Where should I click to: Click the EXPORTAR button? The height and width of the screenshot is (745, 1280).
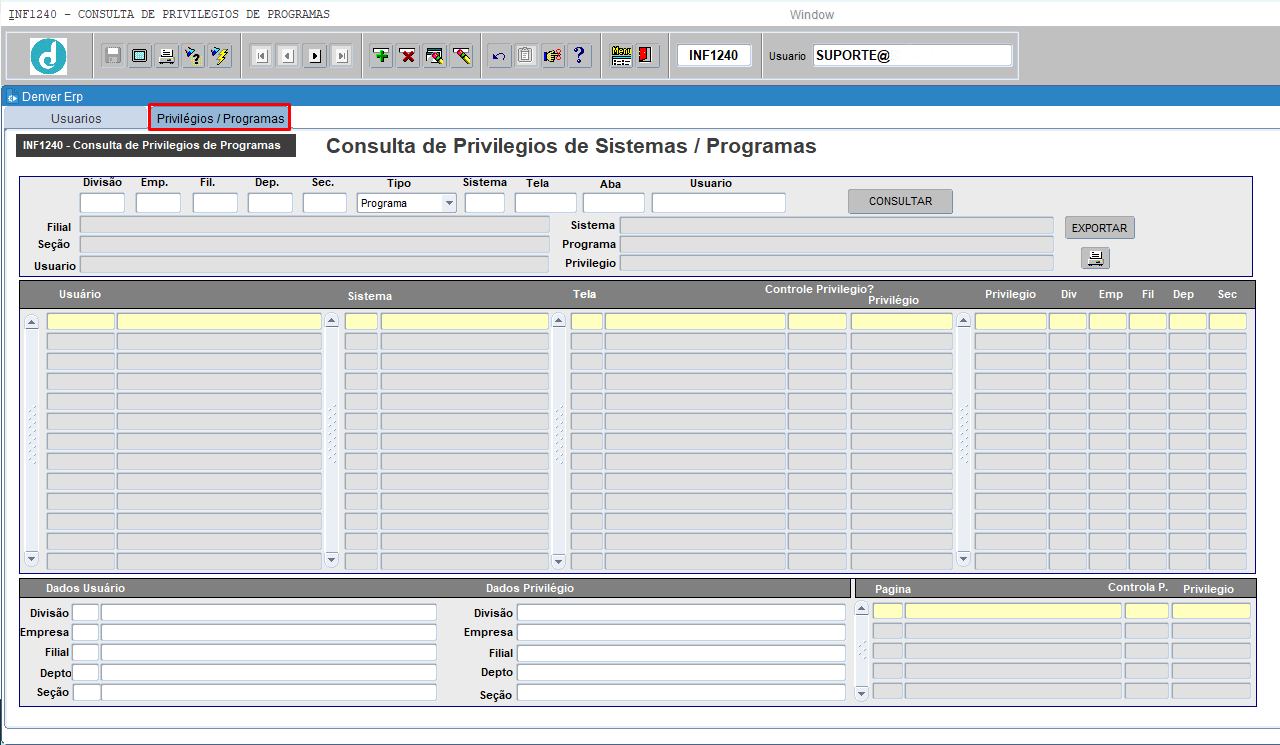(x=1100, y=228)
